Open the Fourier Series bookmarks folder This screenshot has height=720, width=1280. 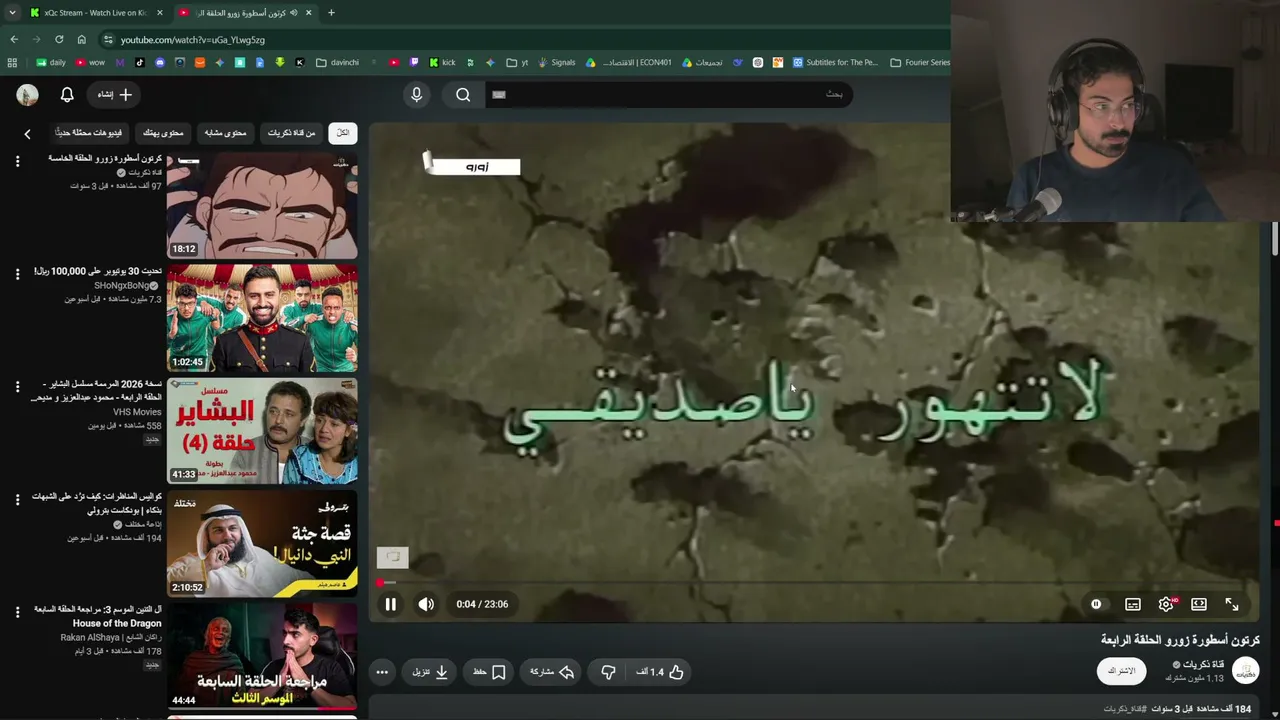tap(920, 62)
